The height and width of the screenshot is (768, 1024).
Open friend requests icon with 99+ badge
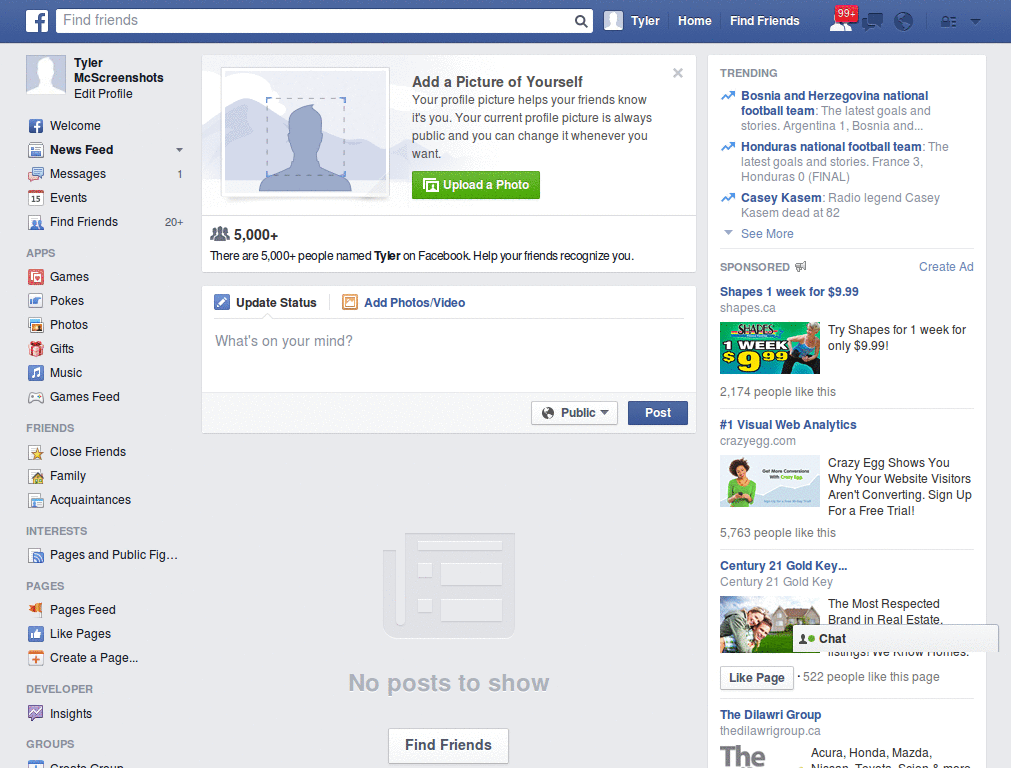(x=842, y=21)
